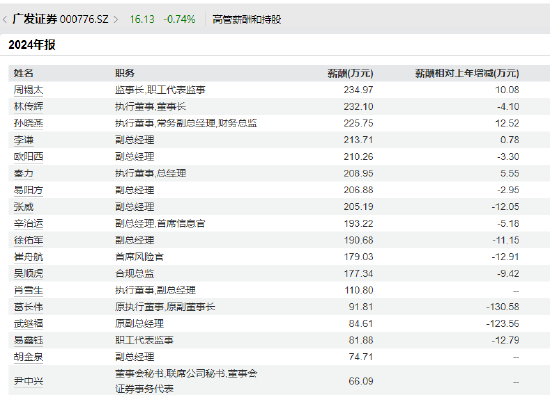
Task: Sort by 薪酬相对上年增减(万元) header
Action: pos(467,73)
